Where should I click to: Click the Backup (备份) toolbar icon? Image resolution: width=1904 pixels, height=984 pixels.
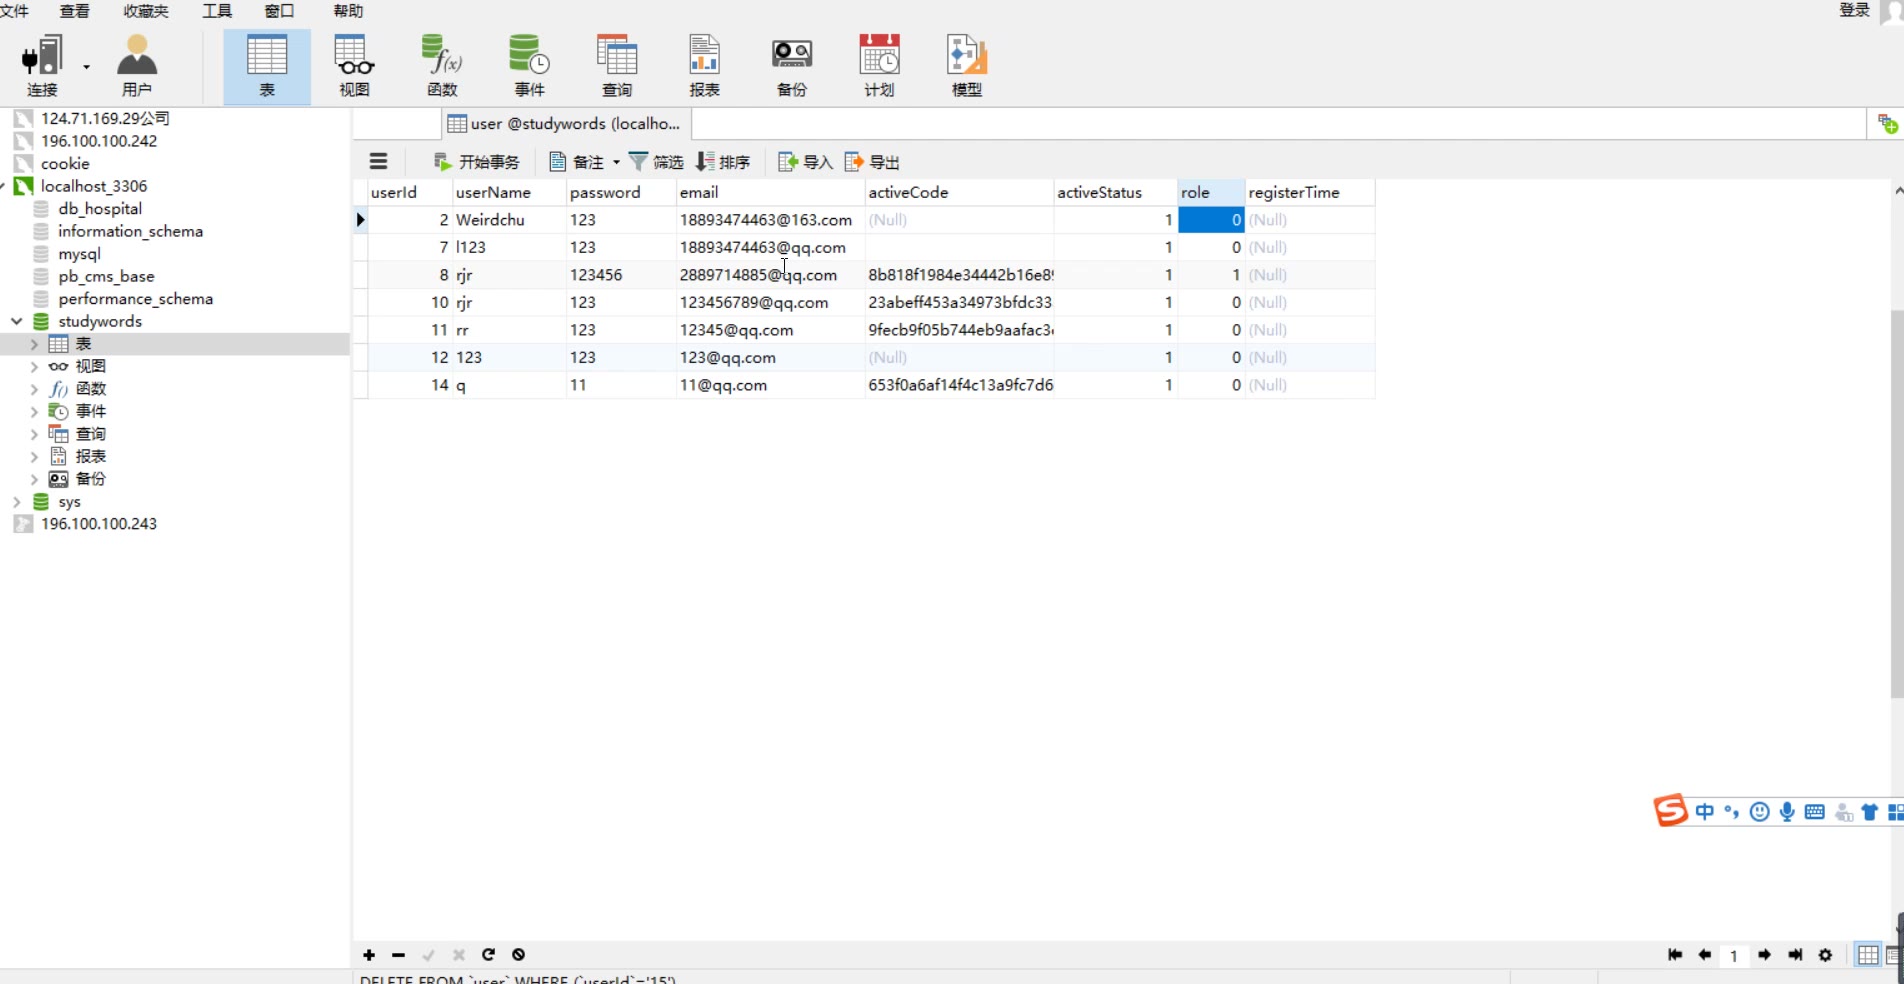tap(792, 65)
